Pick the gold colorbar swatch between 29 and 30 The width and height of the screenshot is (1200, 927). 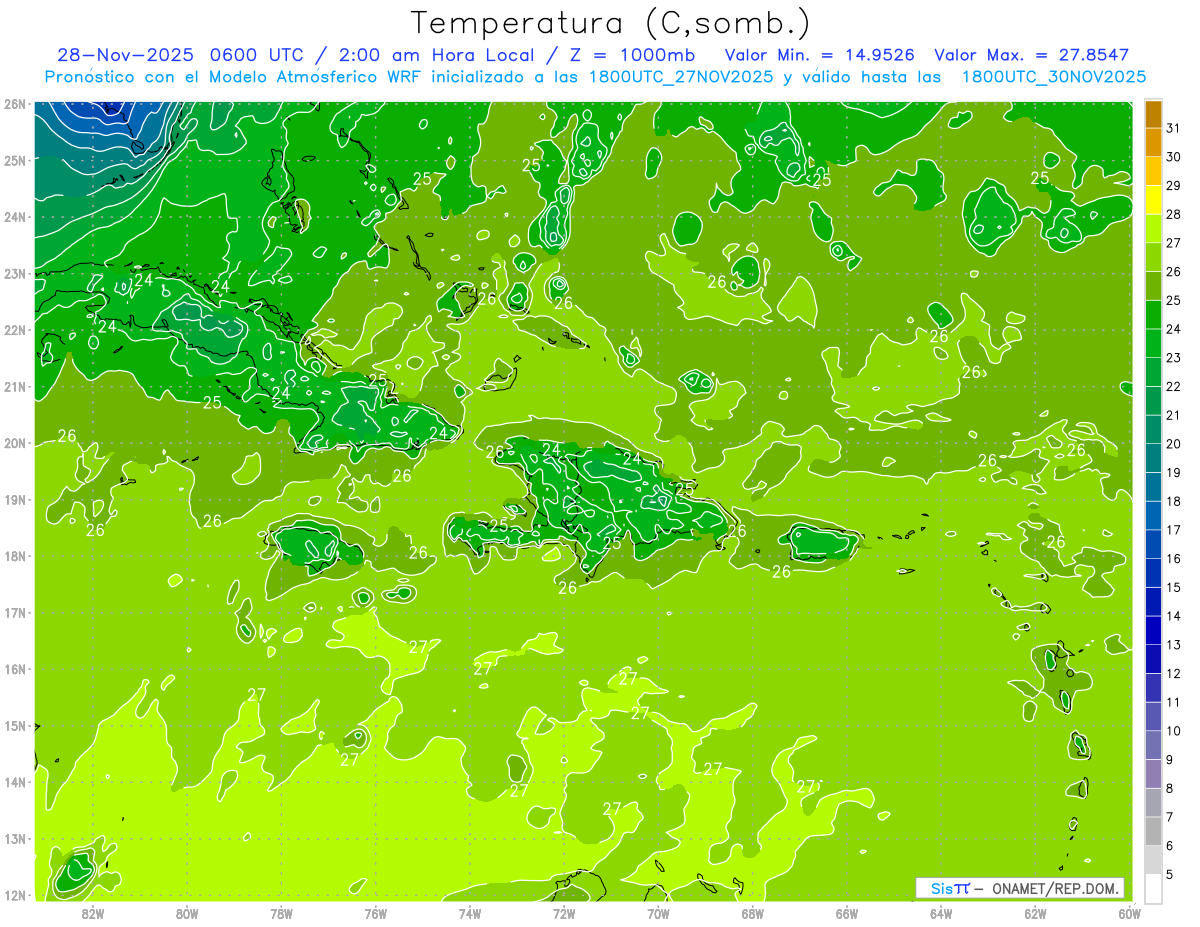tap(1153, 172)
